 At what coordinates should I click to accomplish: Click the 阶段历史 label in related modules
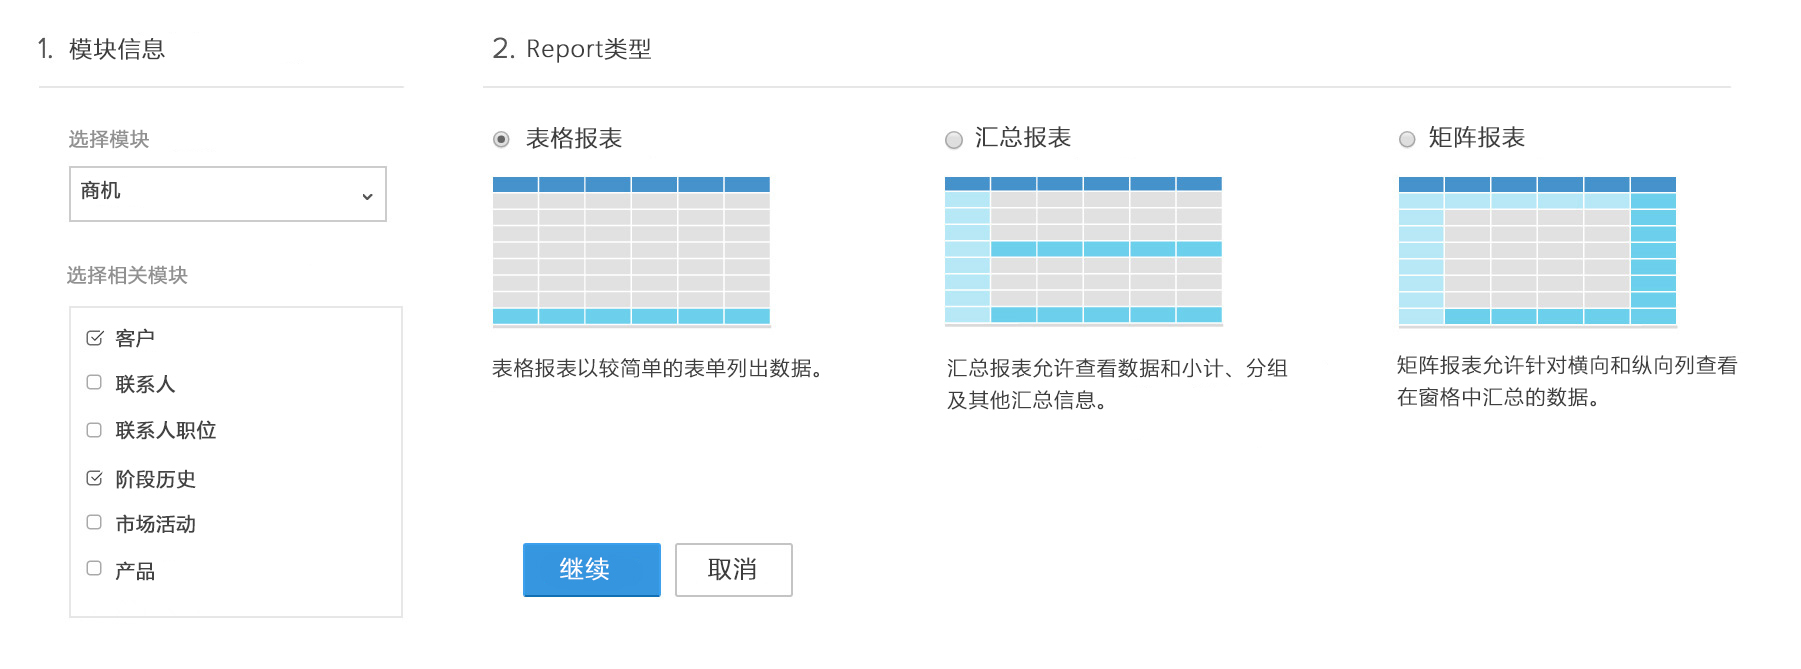click(155, 479)
